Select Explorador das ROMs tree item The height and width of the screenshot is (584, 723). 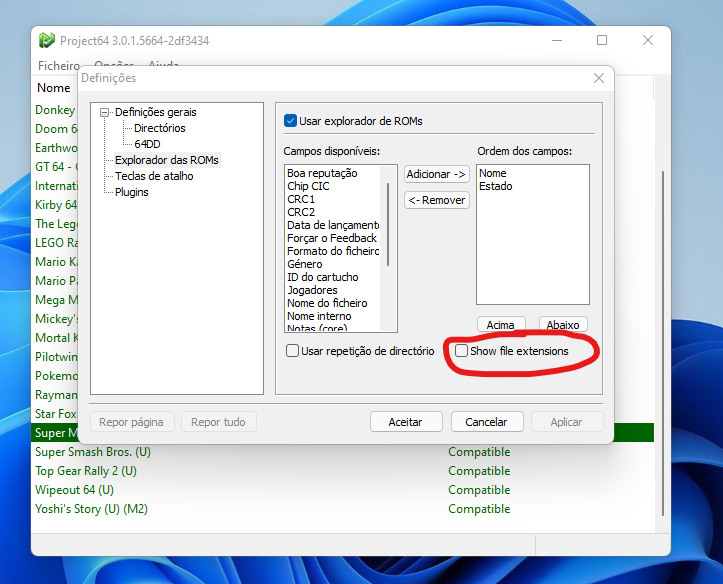click(x=167, y=160)
